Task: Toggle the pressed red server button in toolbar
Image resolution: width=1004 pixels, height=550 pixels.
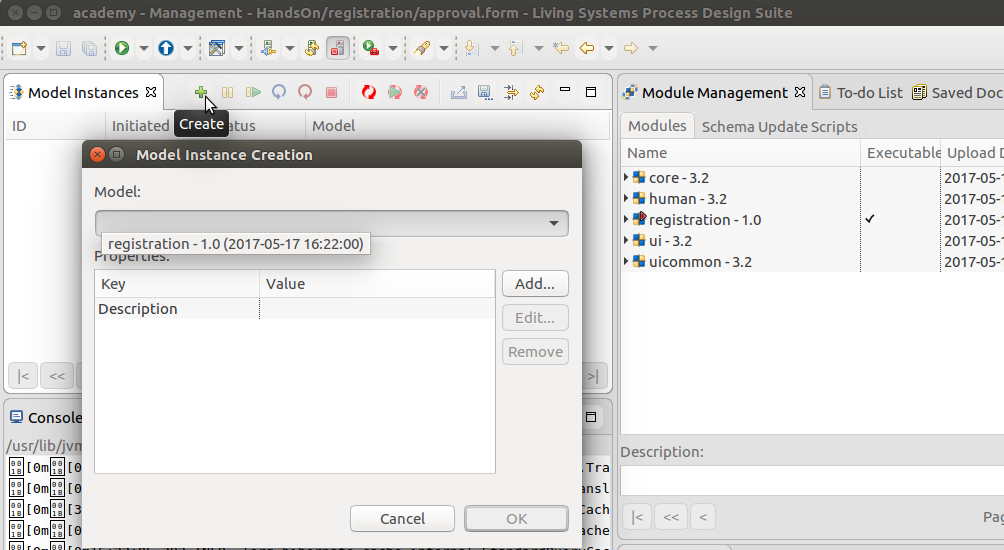Action: [337, 48]
